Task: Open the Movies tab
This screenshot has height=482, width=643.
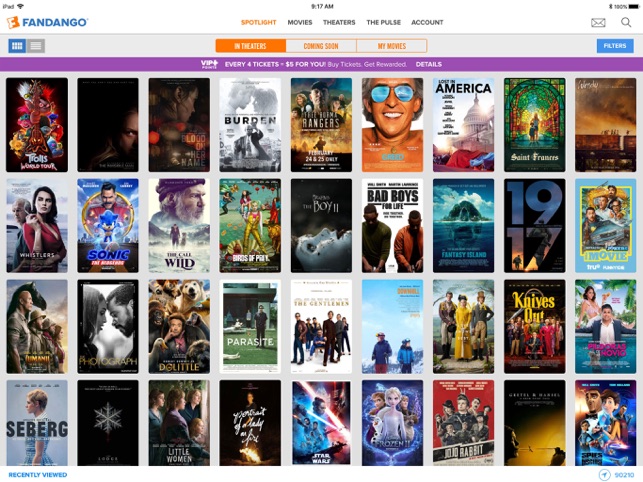Action: (300, 23)
